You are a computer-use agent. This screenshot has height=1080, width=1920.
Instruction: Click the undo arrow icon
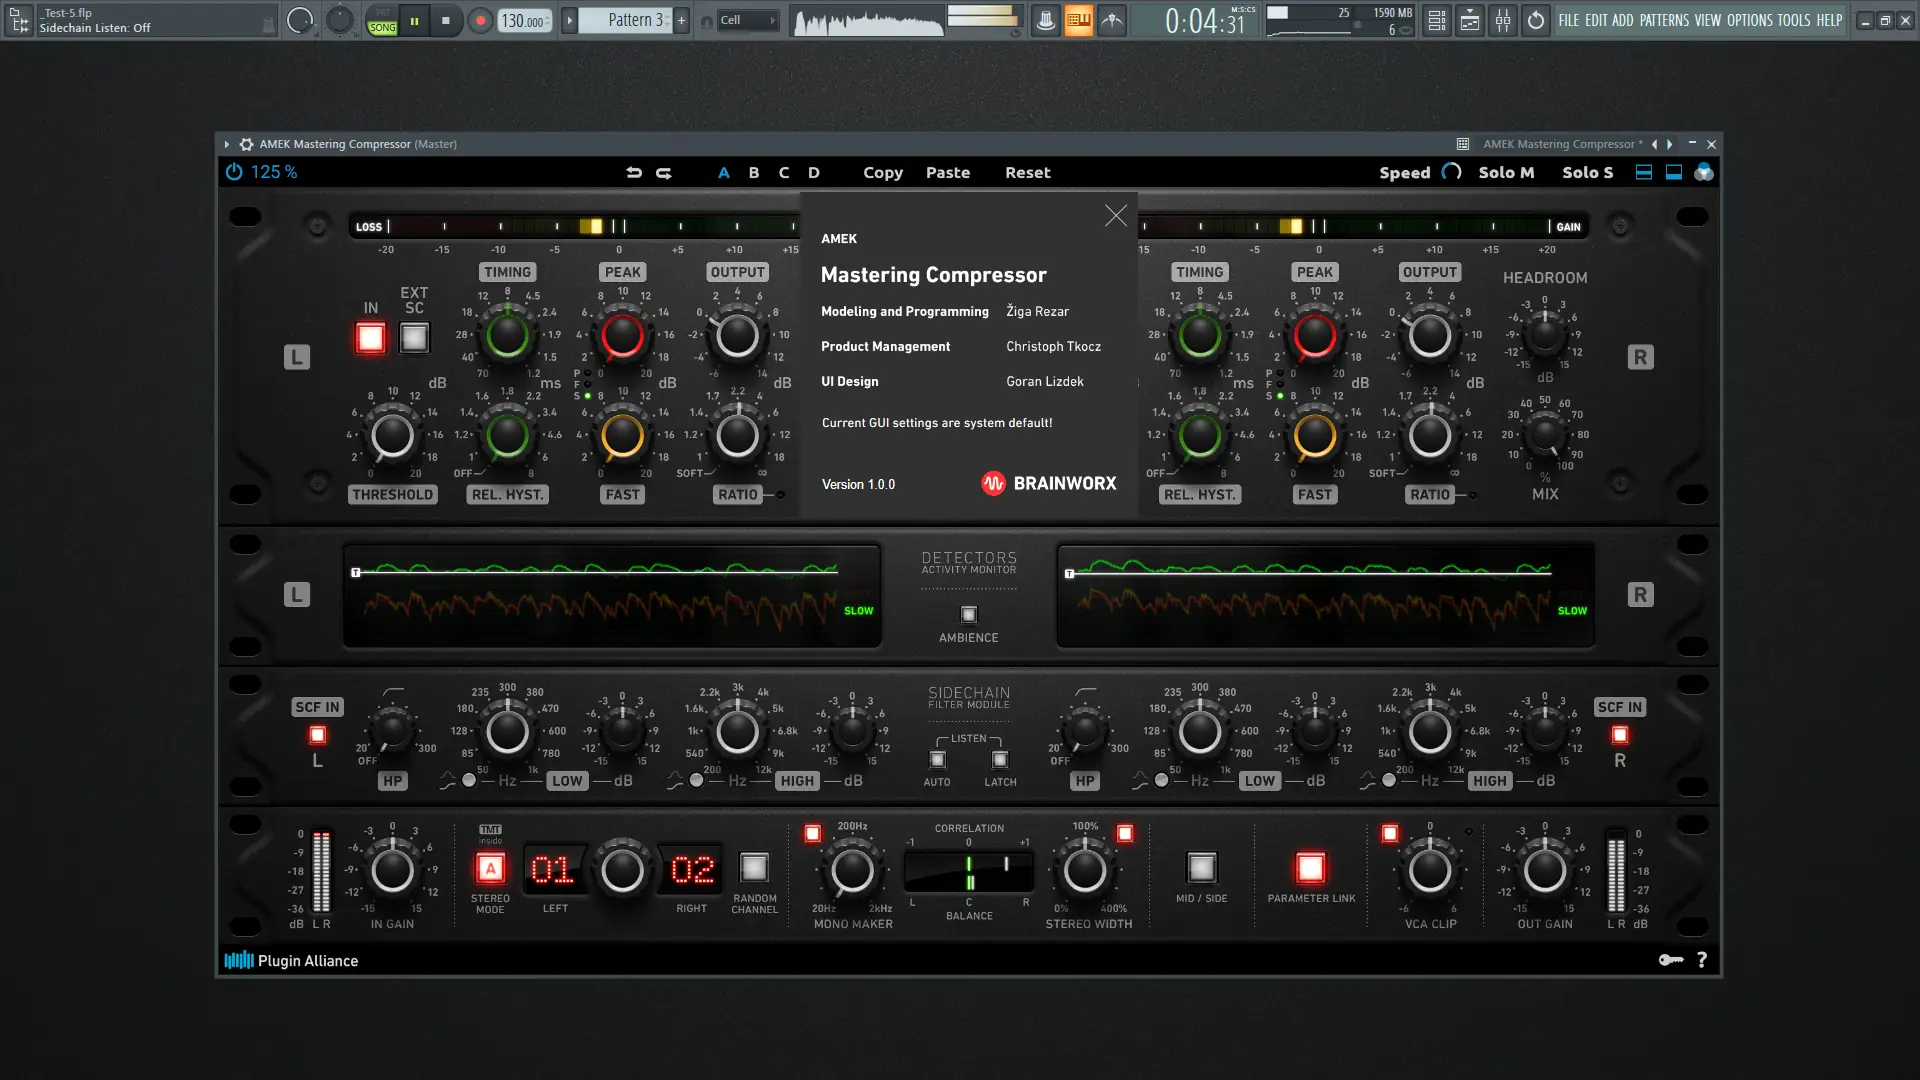point(634,172)
